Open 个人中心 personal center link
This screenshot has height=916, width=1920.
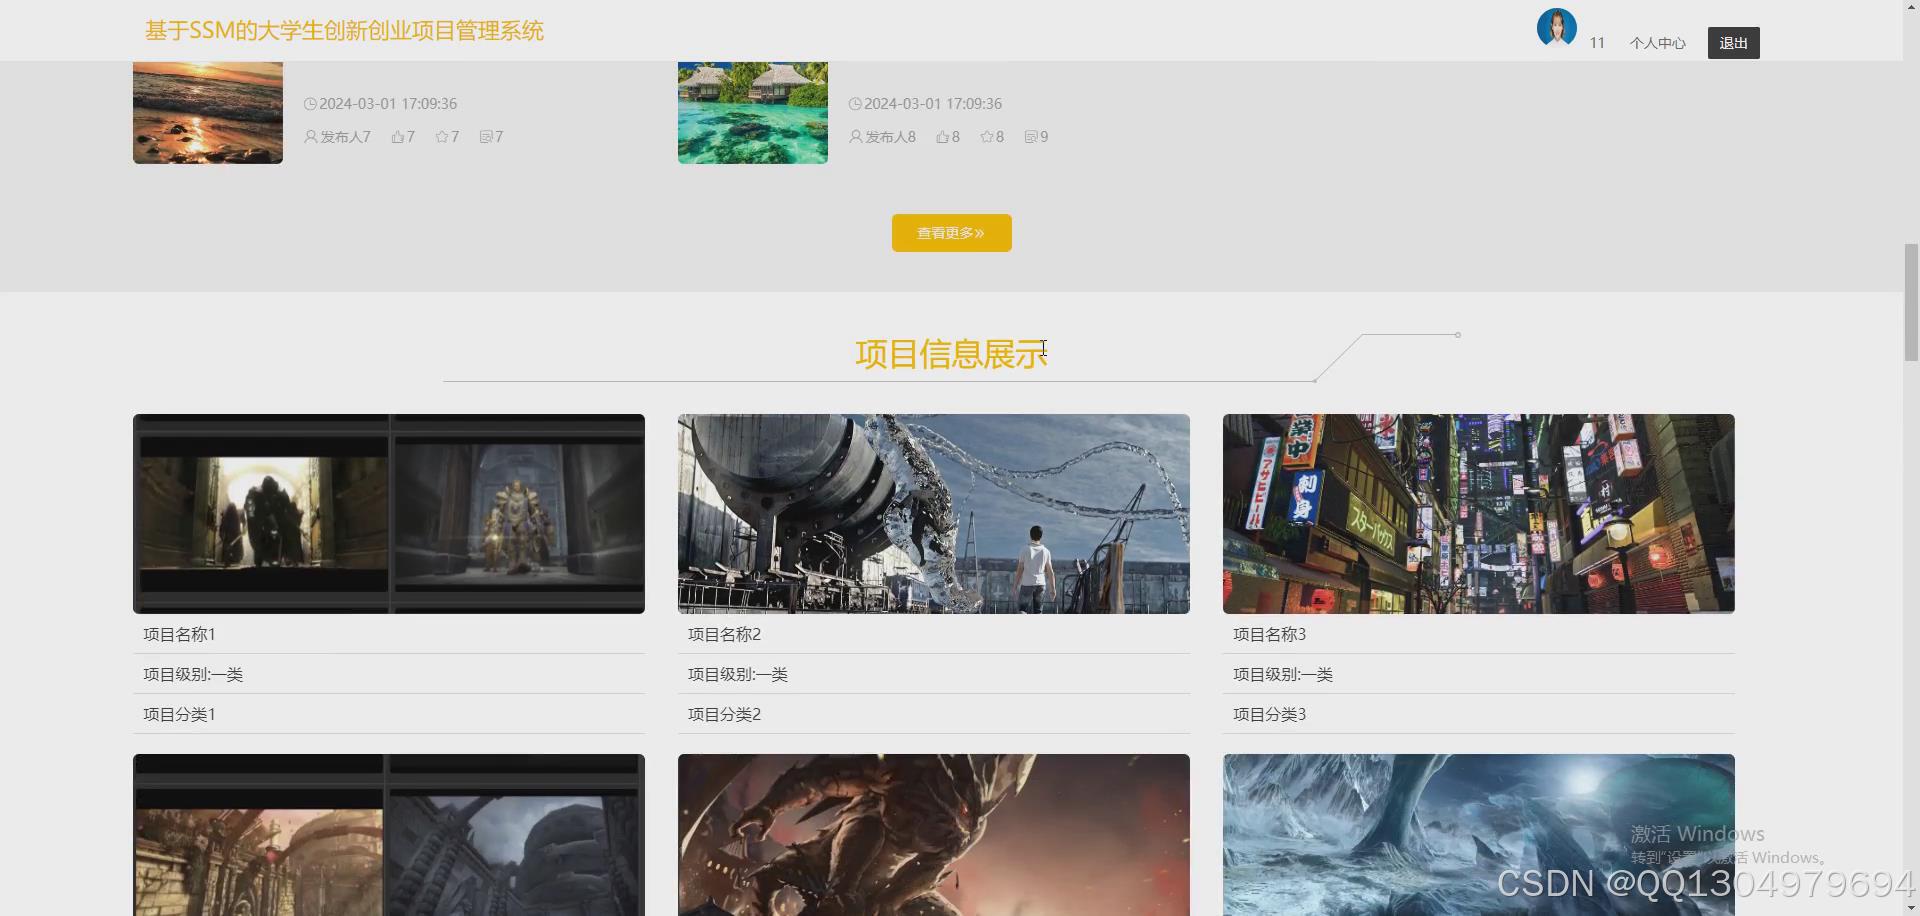tap(1657, 43)
